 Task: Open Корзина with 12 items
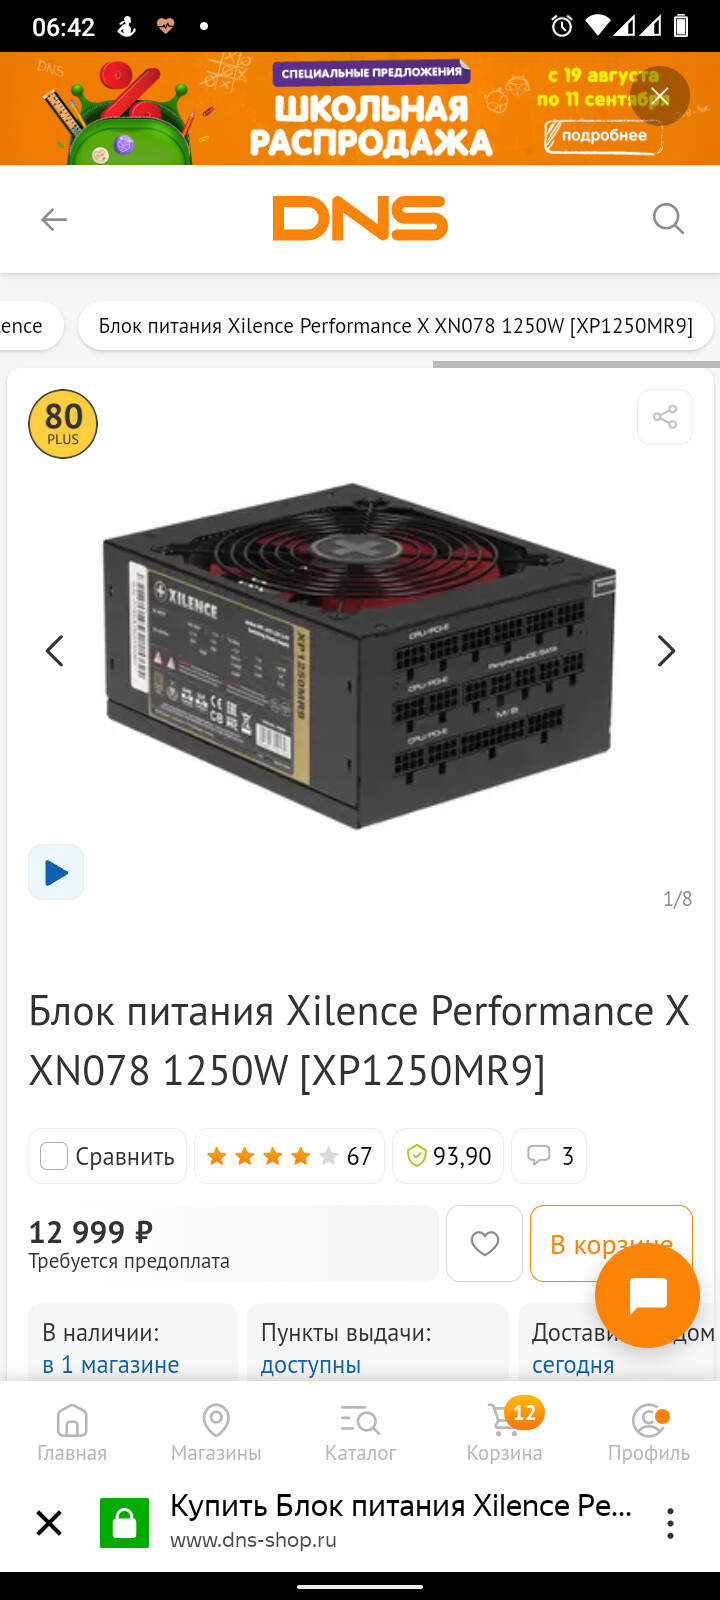pyautogui.click(x=505, y=1432)
